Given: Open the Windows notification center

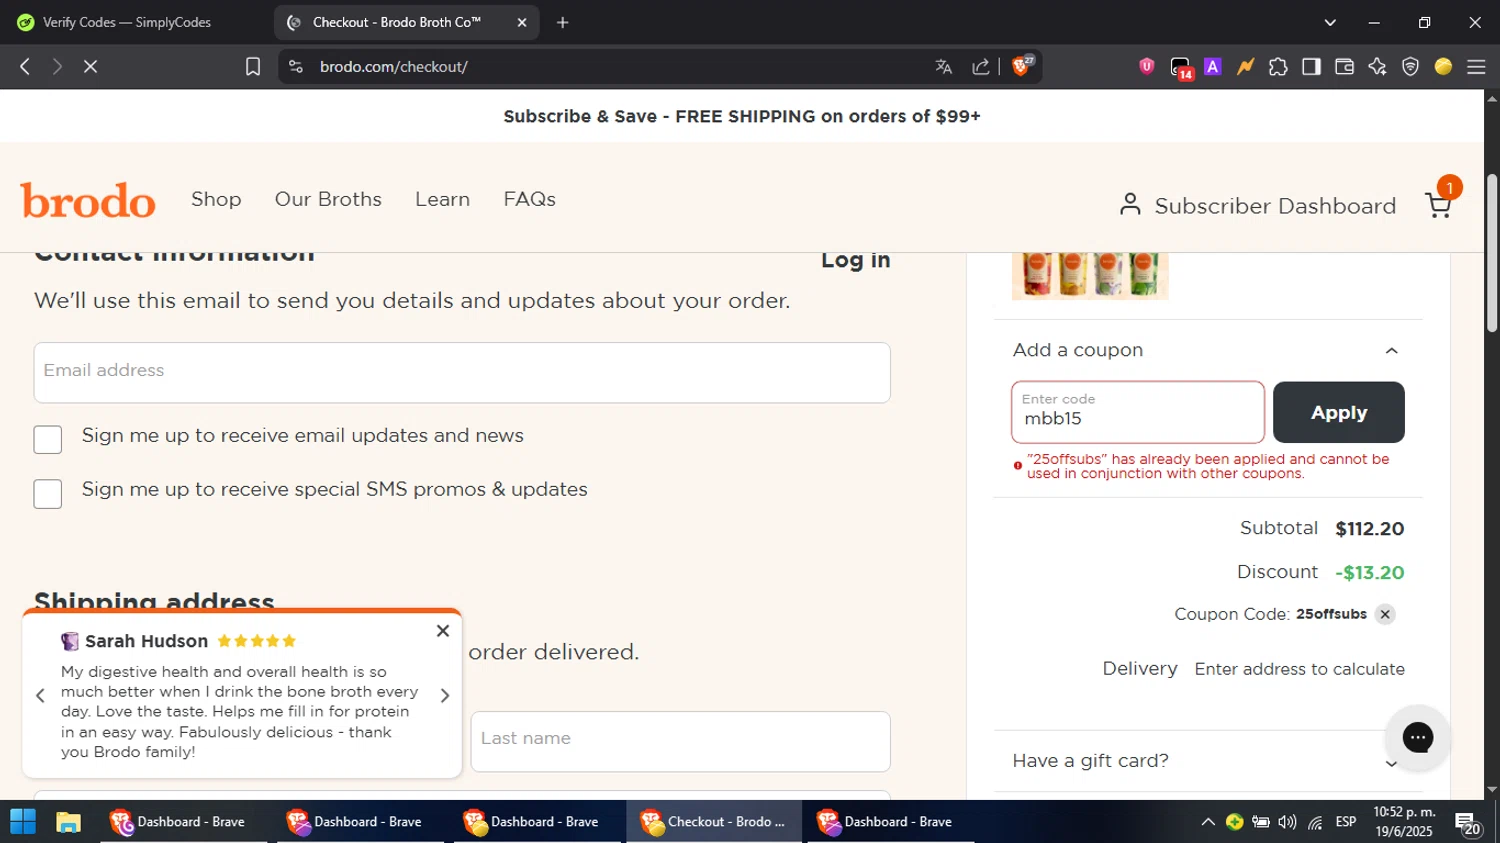Looking at the screenshot, I should (1468, 823).
